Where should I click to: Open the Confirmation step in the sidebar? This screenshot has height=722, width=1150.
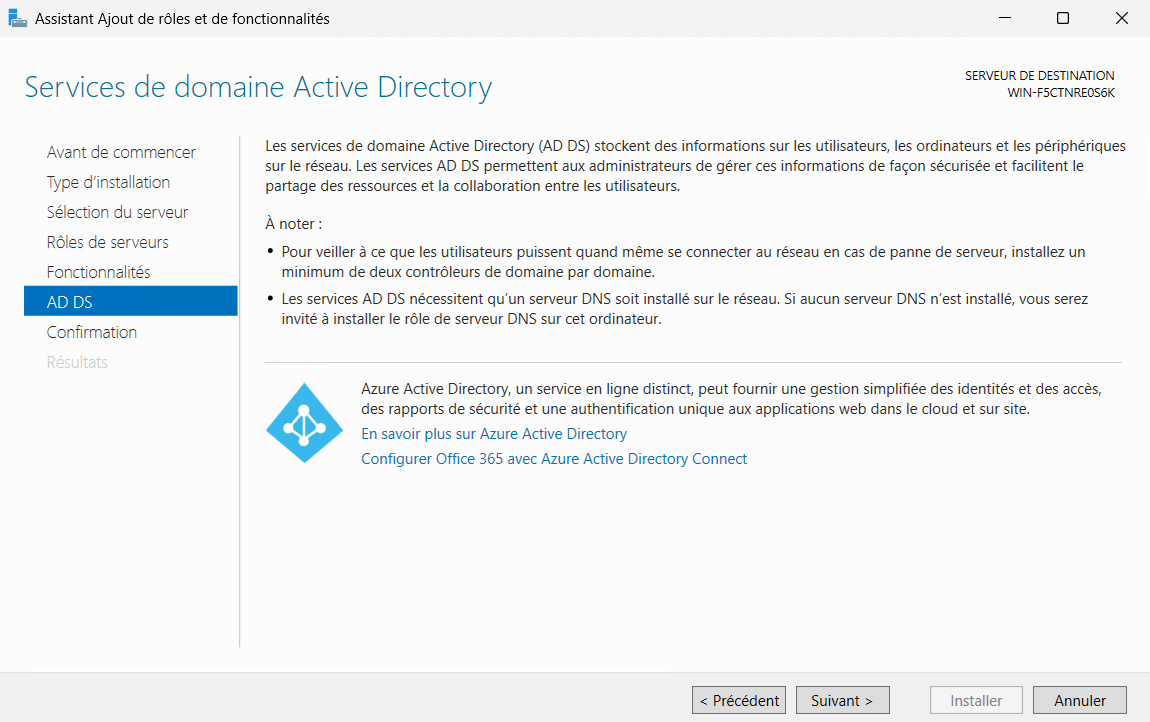(x=92, y=332)
